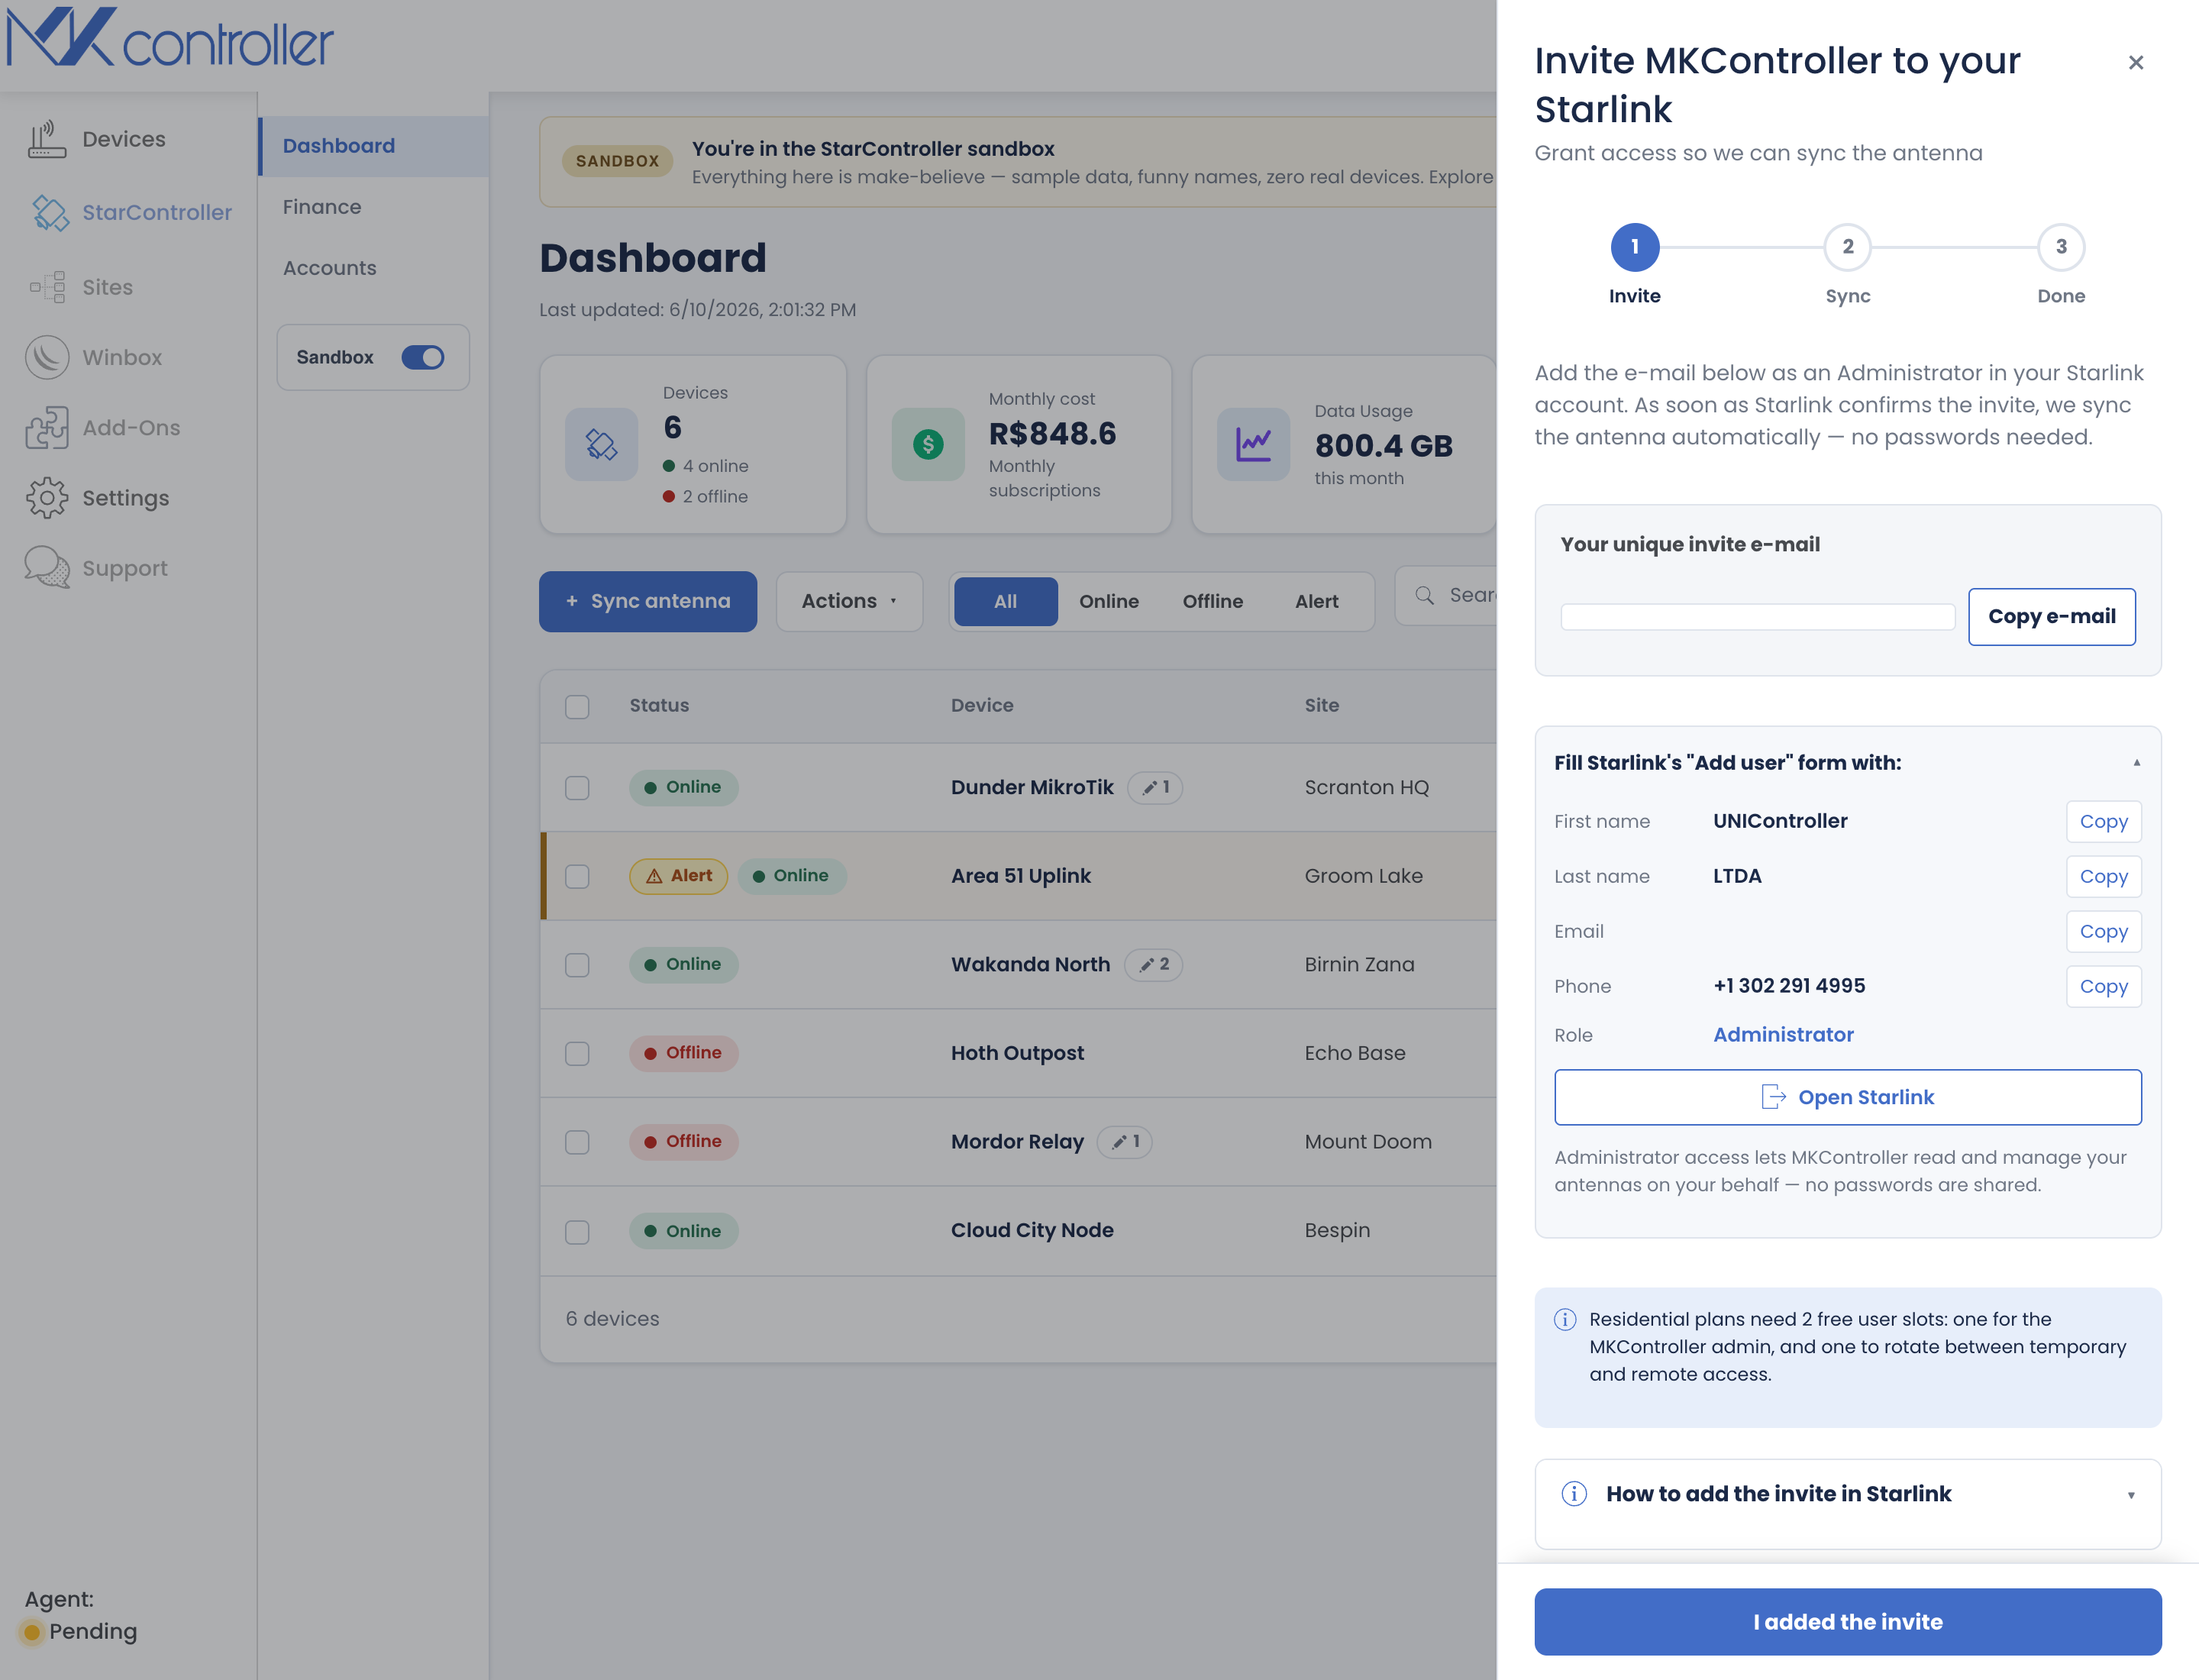Select the Area 51 Uplink row checkbox
Image resolution: width=2199 pixels, height=1680 pixels.
coord(577,876)
